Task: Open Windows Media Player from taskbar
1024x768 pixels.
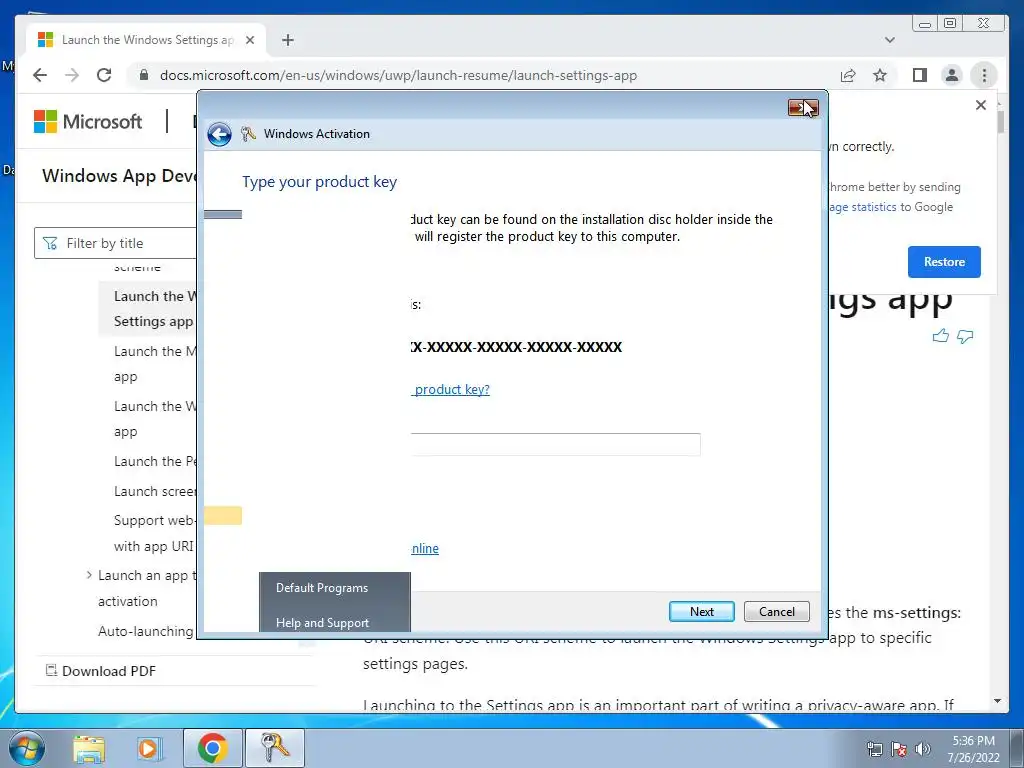Action: click(149, 749)
